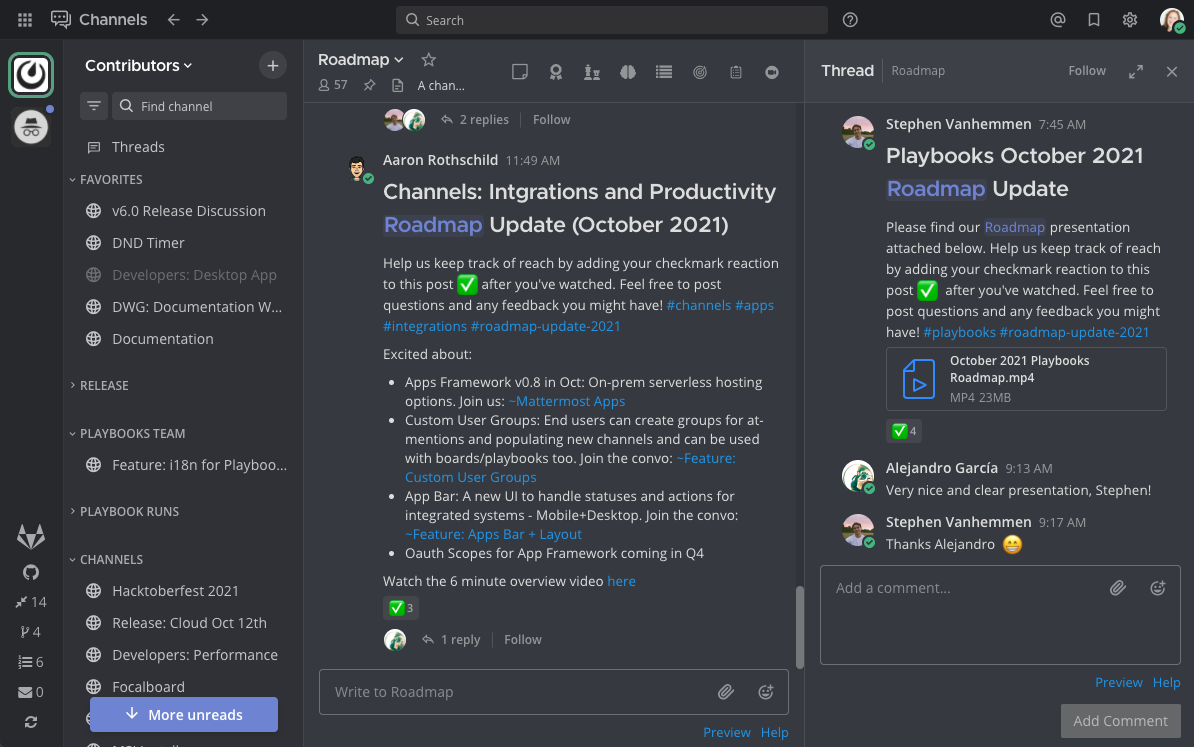The image size is (1194, 747).
Task: Click the help question mark icon
Action: point(850,19)
